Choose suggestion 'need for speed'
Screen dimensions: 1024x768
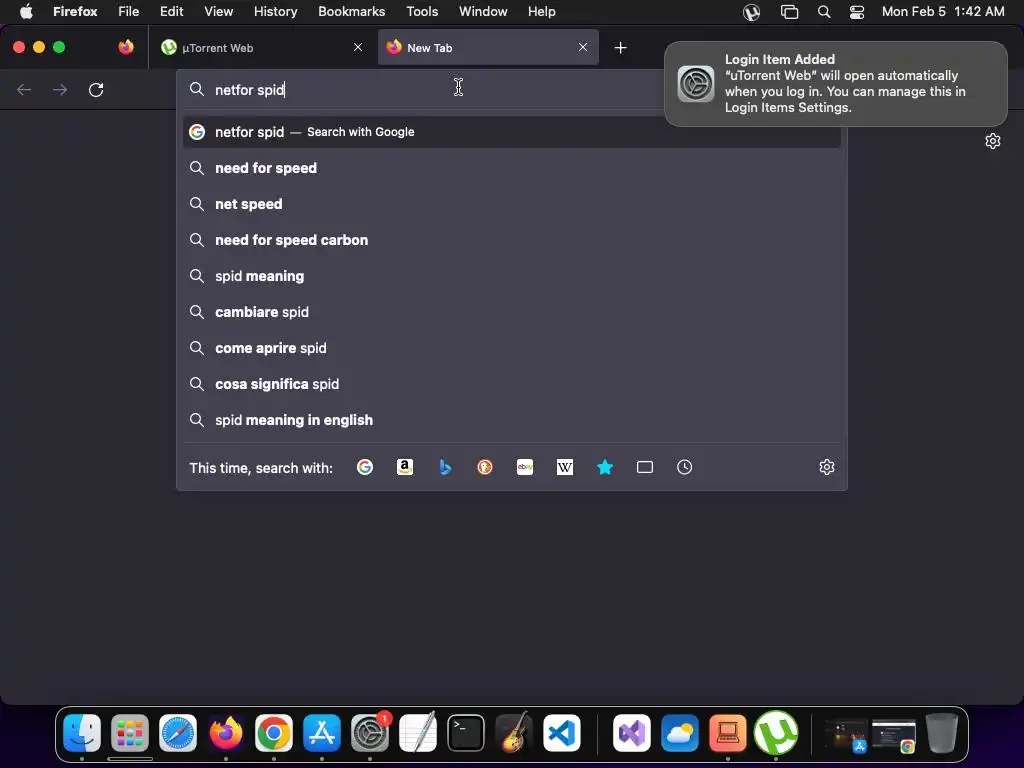511,168
